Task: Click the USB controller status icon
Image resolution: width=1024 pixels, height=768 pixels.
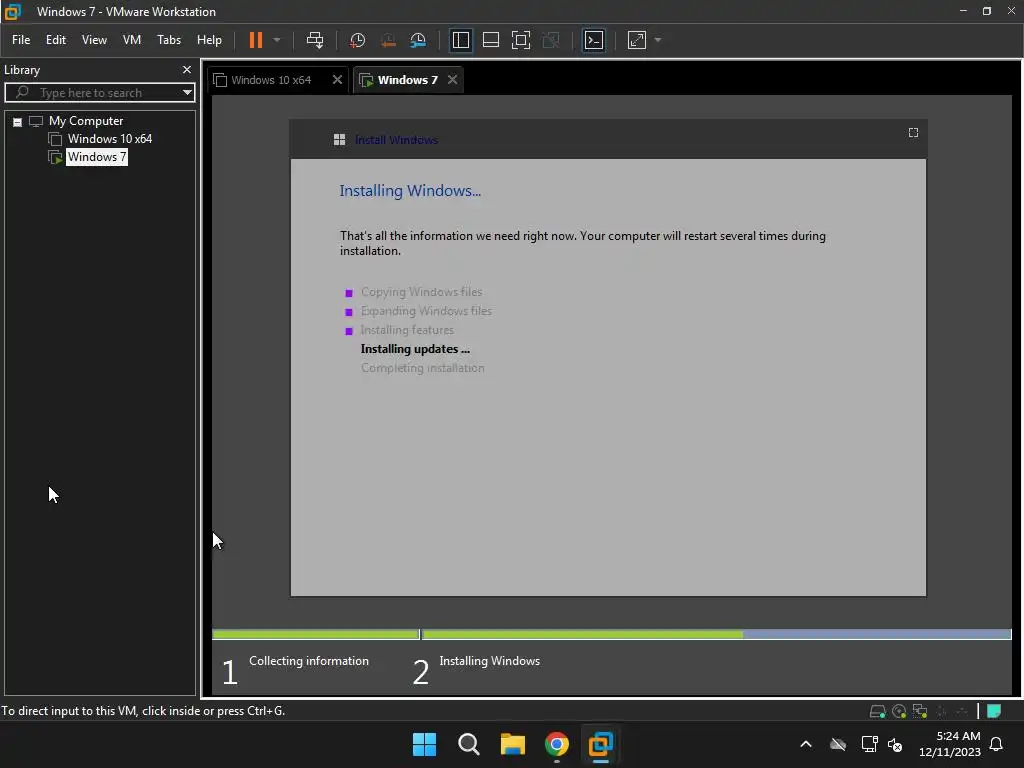Action: tap(941, 711)
